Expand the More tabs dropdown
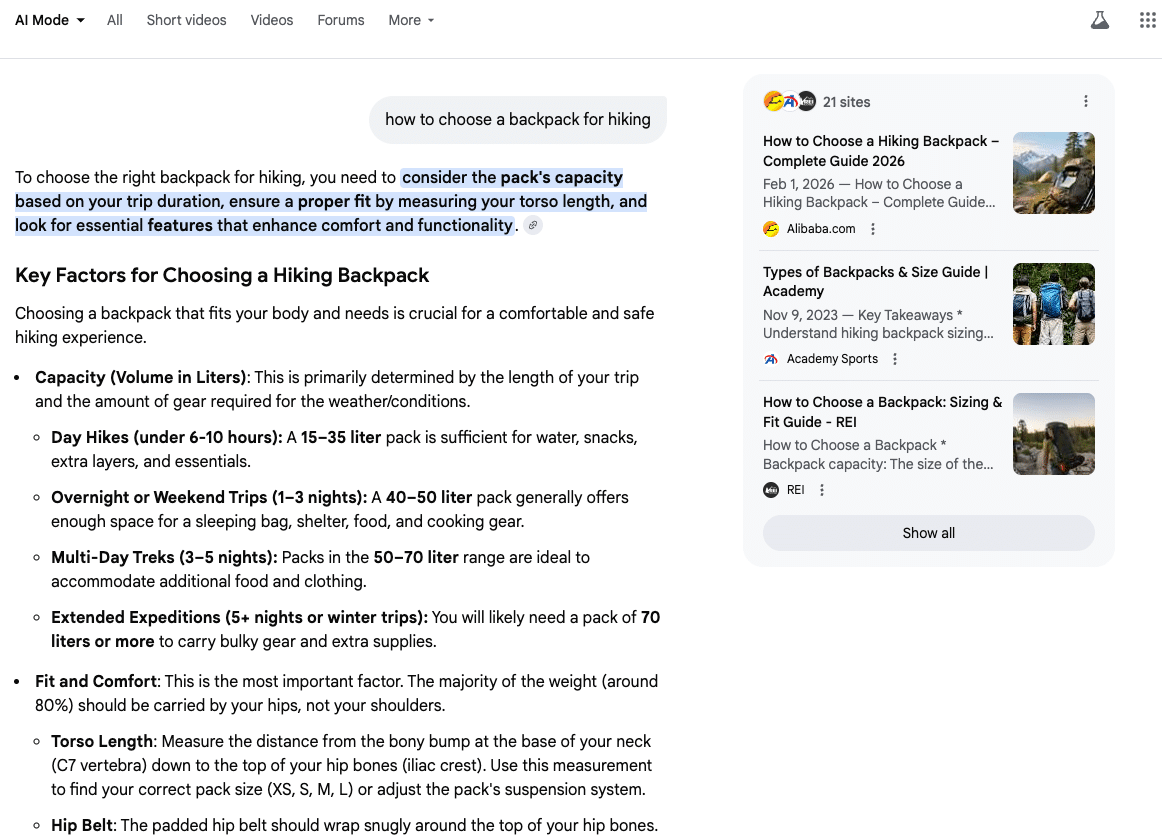Image resolution: width=1162 pixels, height=840 pixels. (411, 20)
